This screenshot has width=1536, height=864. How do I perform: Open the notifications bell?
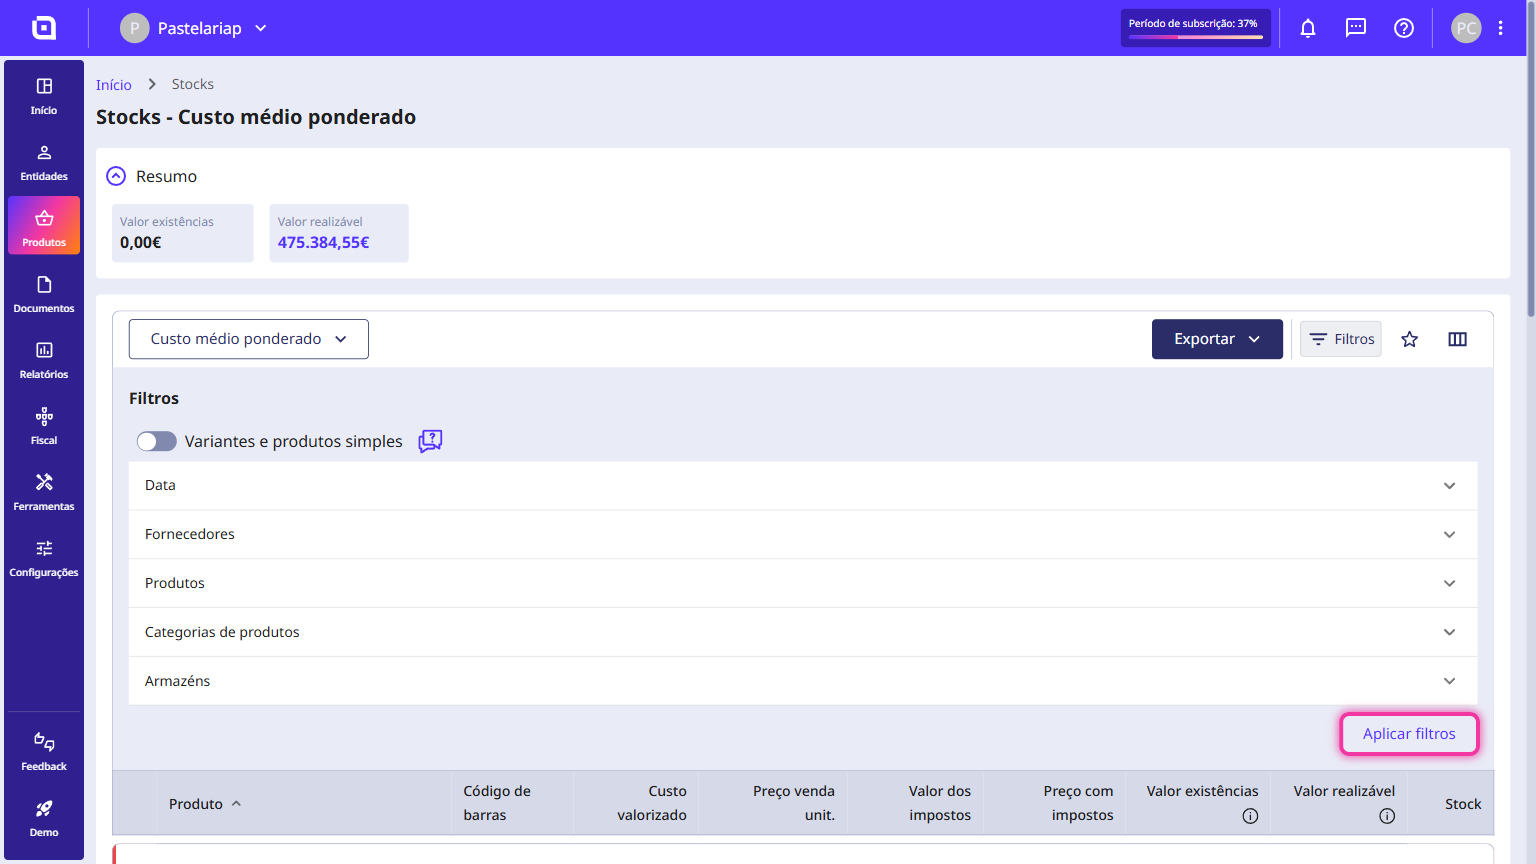[x=1308, y=28]
